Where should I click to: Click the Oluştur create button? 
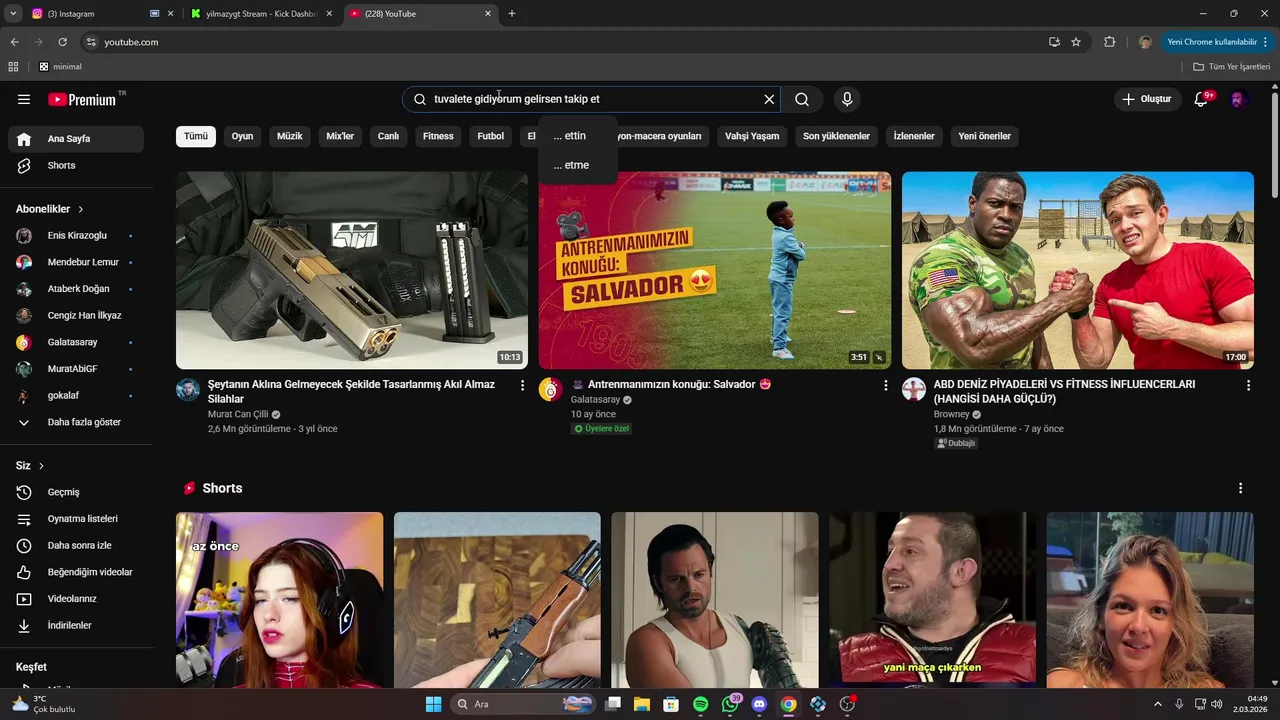(1146, 99)
